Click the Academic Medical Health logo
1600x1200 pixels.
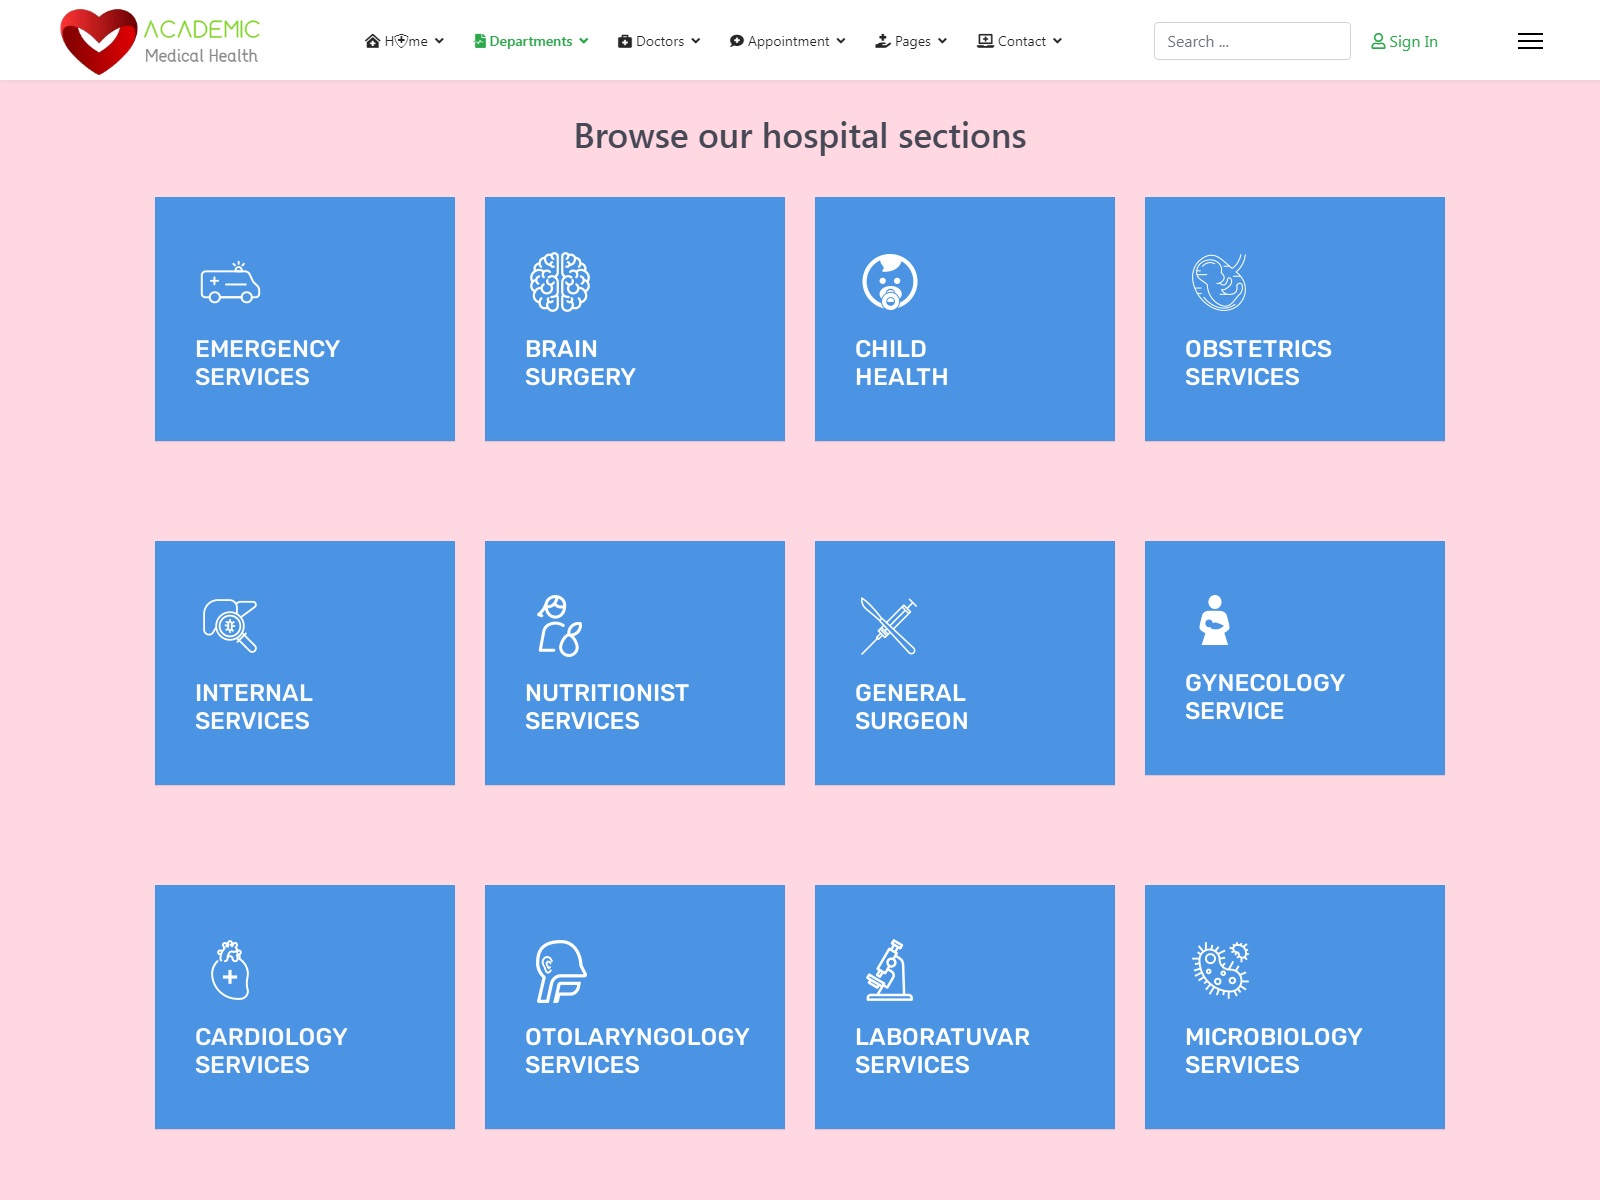pyautogui.click(x=160, y=41)
